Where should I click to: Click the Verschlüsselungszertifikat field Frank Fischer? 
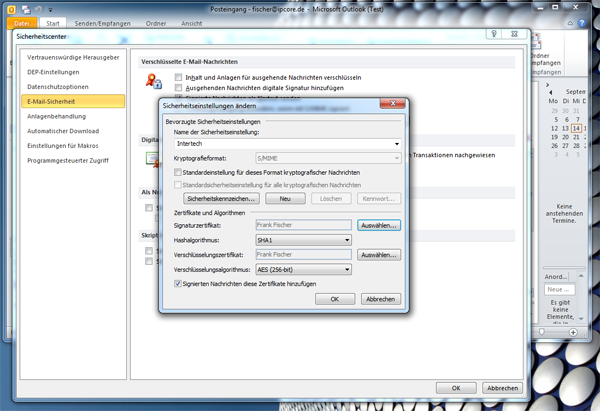click(303, 254)
